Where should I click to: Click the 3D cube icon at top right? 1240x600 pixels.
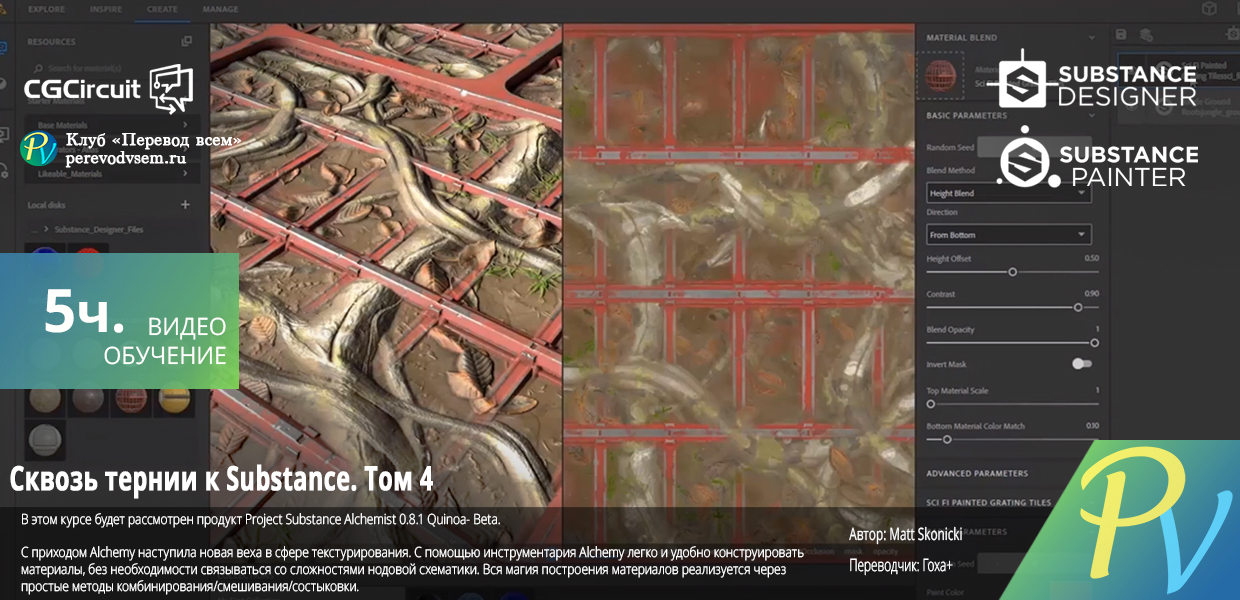pos(1209,9)
